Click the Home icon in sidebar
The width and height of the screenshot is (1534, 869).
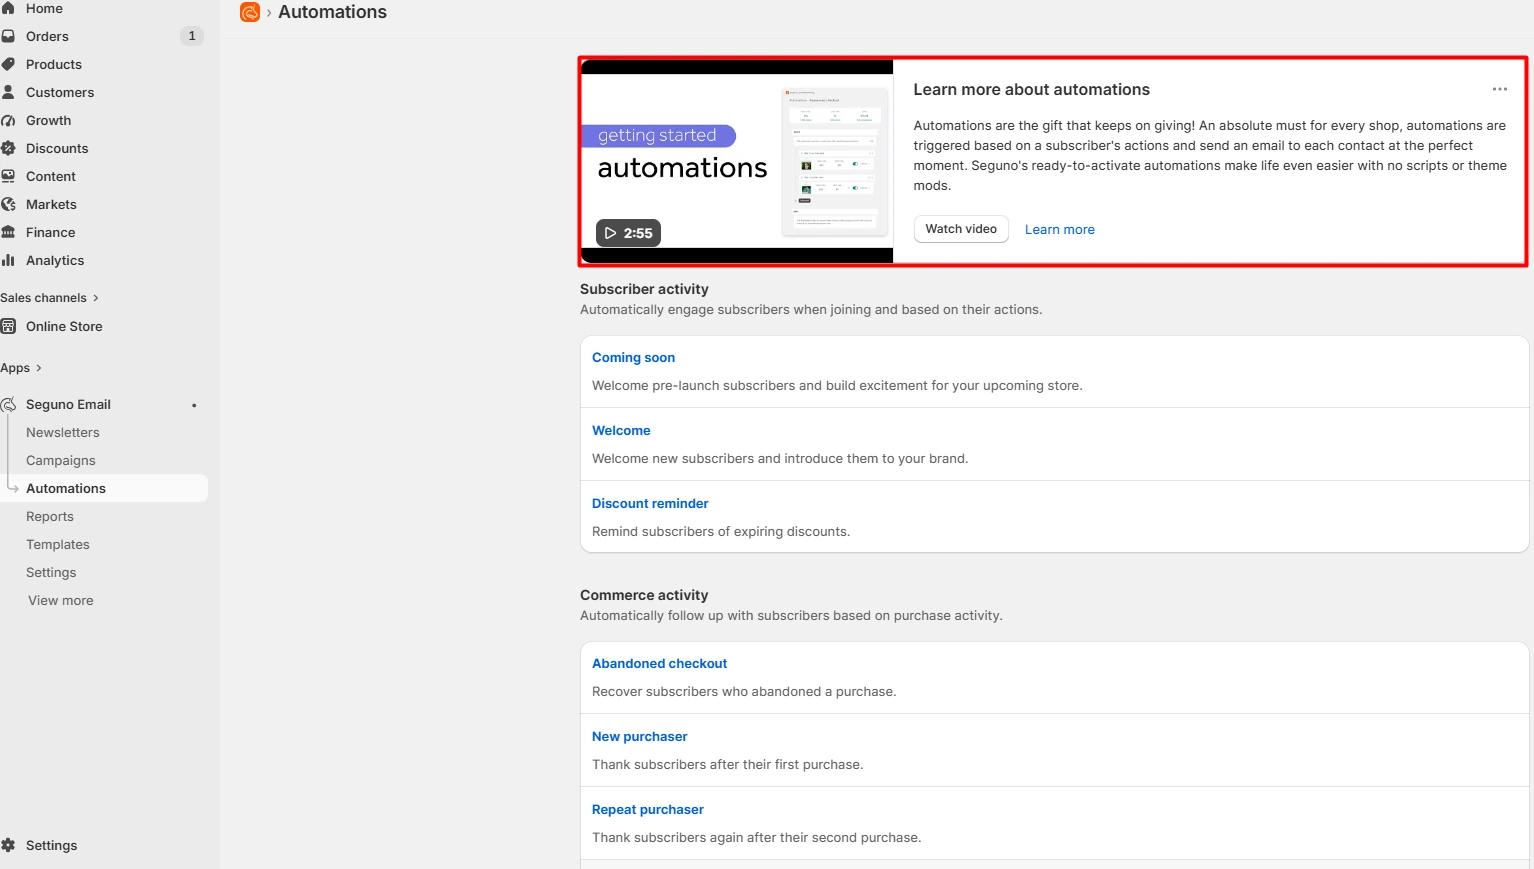pos(8,8)
